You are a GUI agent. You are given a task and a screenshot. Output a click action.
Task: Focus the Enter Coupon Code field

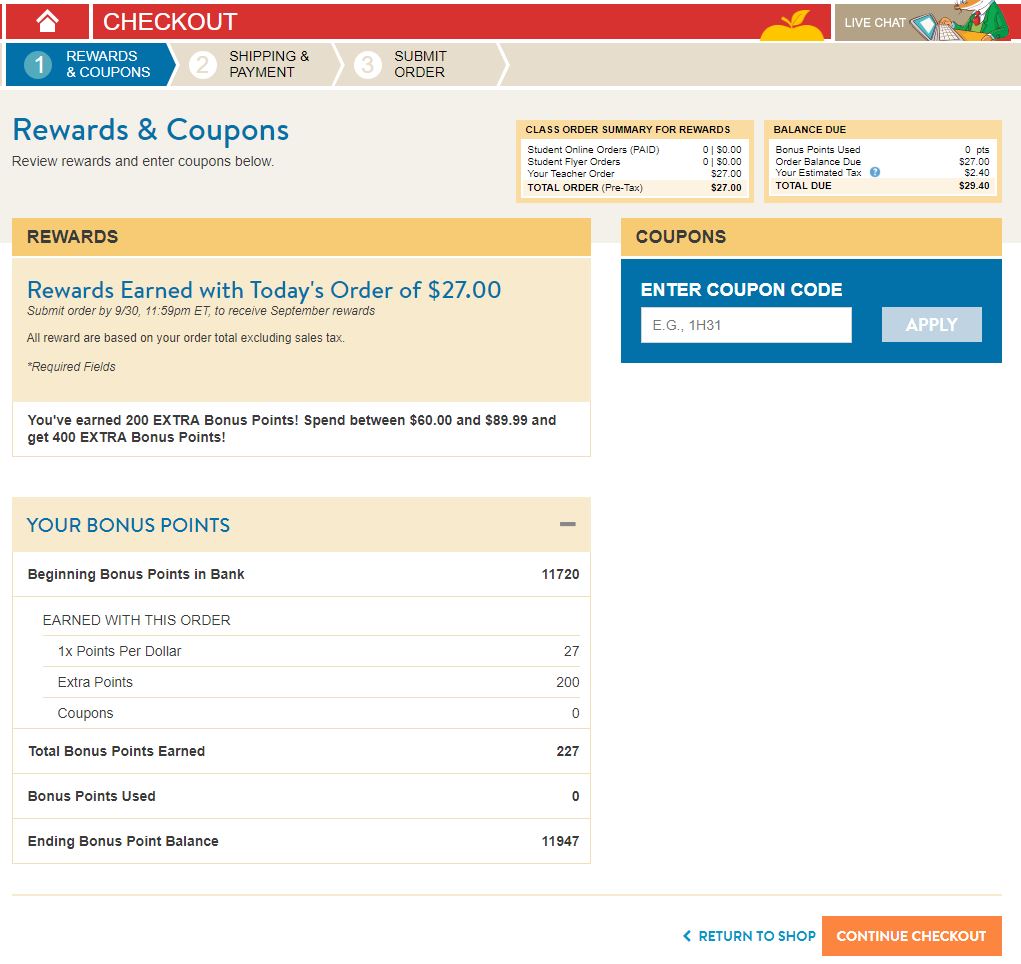point(745,325)
